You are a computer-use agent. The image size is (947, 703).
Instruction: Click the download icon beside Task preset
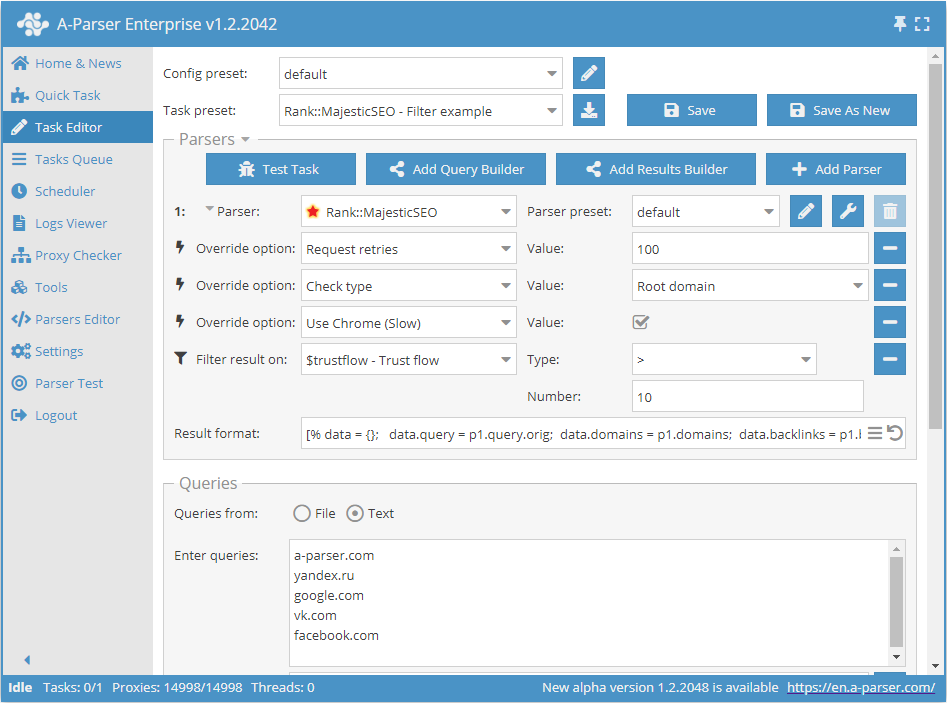click(589, 111)
